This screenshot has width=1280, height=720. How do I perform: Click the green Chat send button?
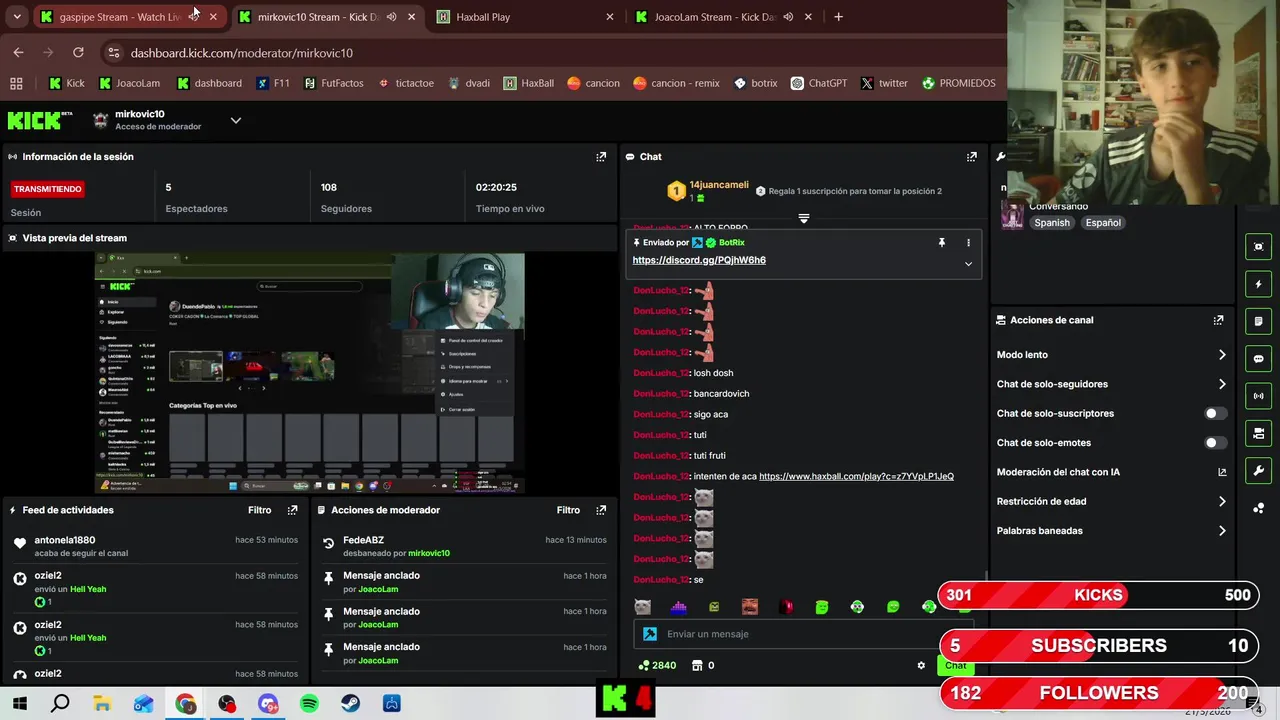[x=956, y=665]
